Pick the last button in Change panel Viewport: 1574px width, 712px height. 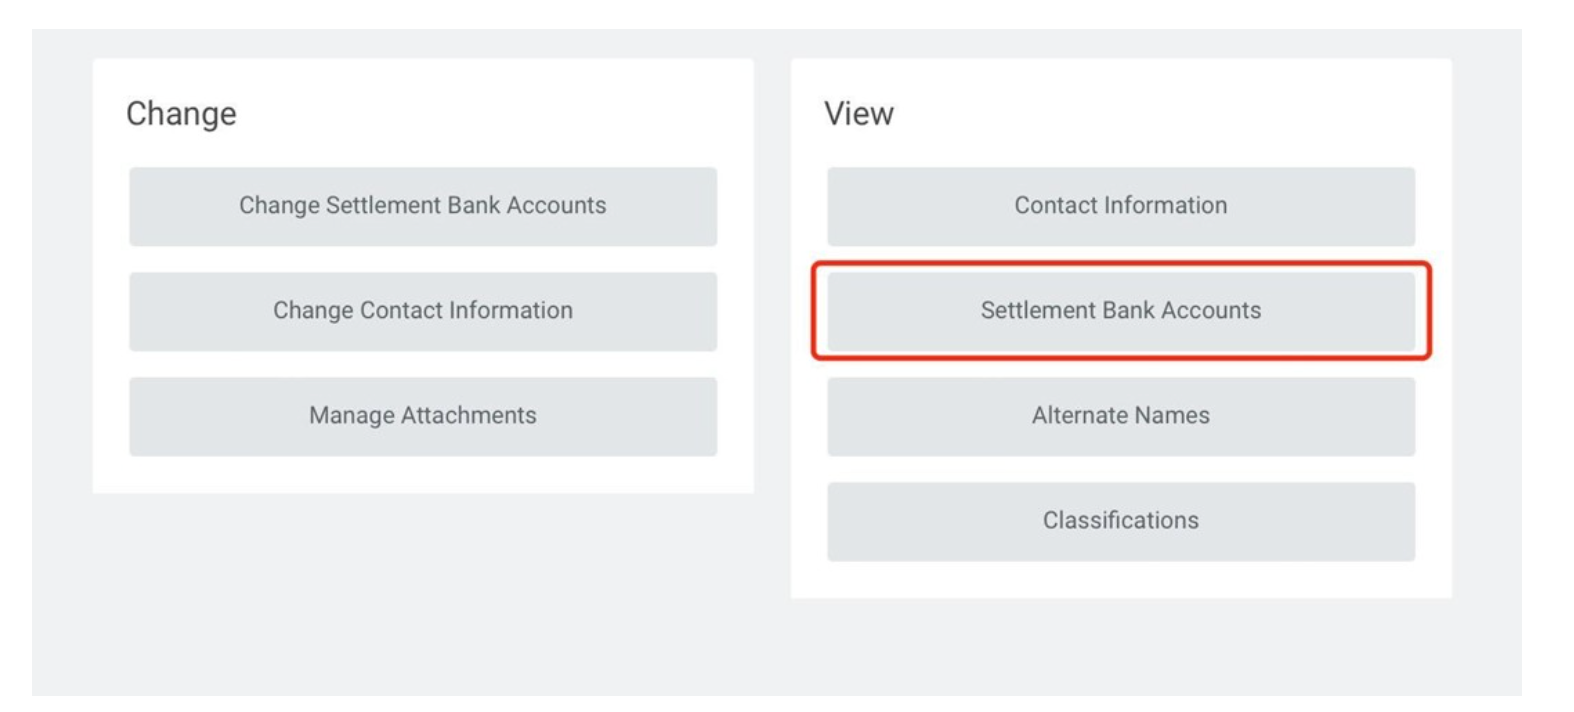pos(422,416)
